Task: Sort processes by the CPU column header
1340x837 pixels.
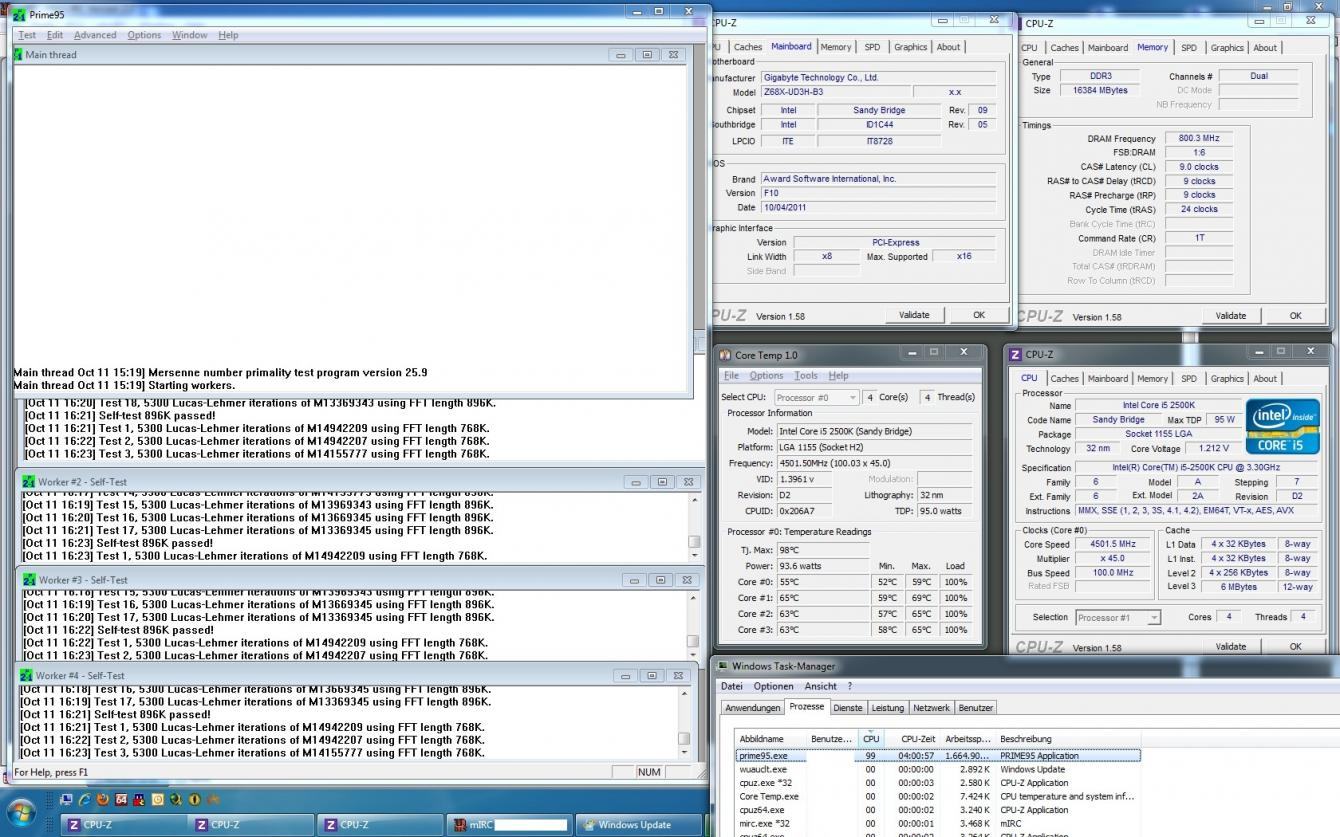Action: pyautogui.click(x=871, y=739)
